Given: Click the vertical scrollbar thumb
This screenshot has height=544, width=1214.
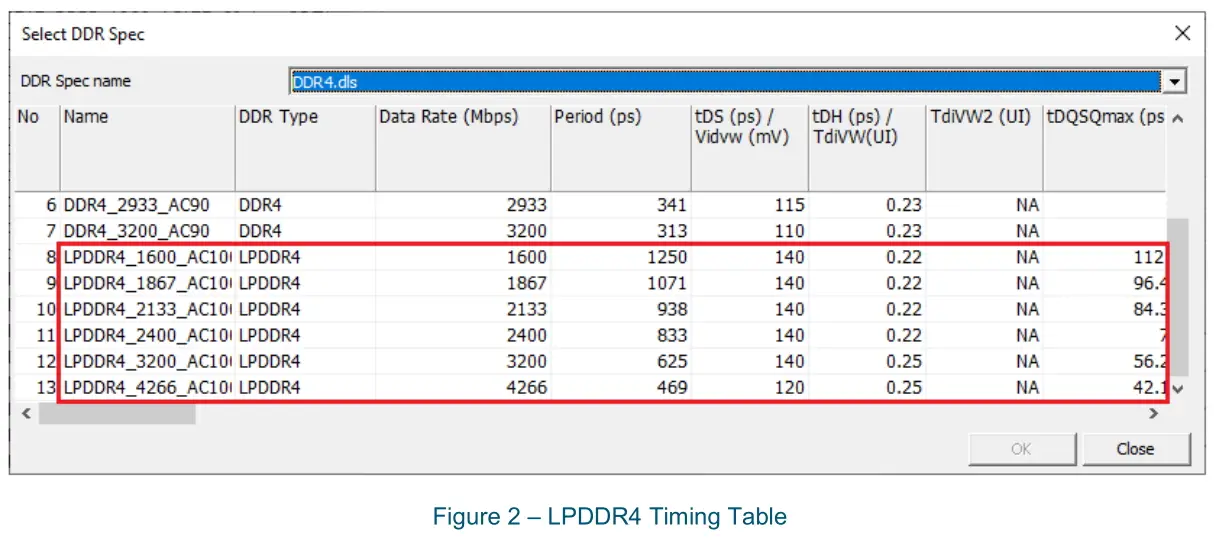Looking at the screenshot, I should tap(1177, 296).
